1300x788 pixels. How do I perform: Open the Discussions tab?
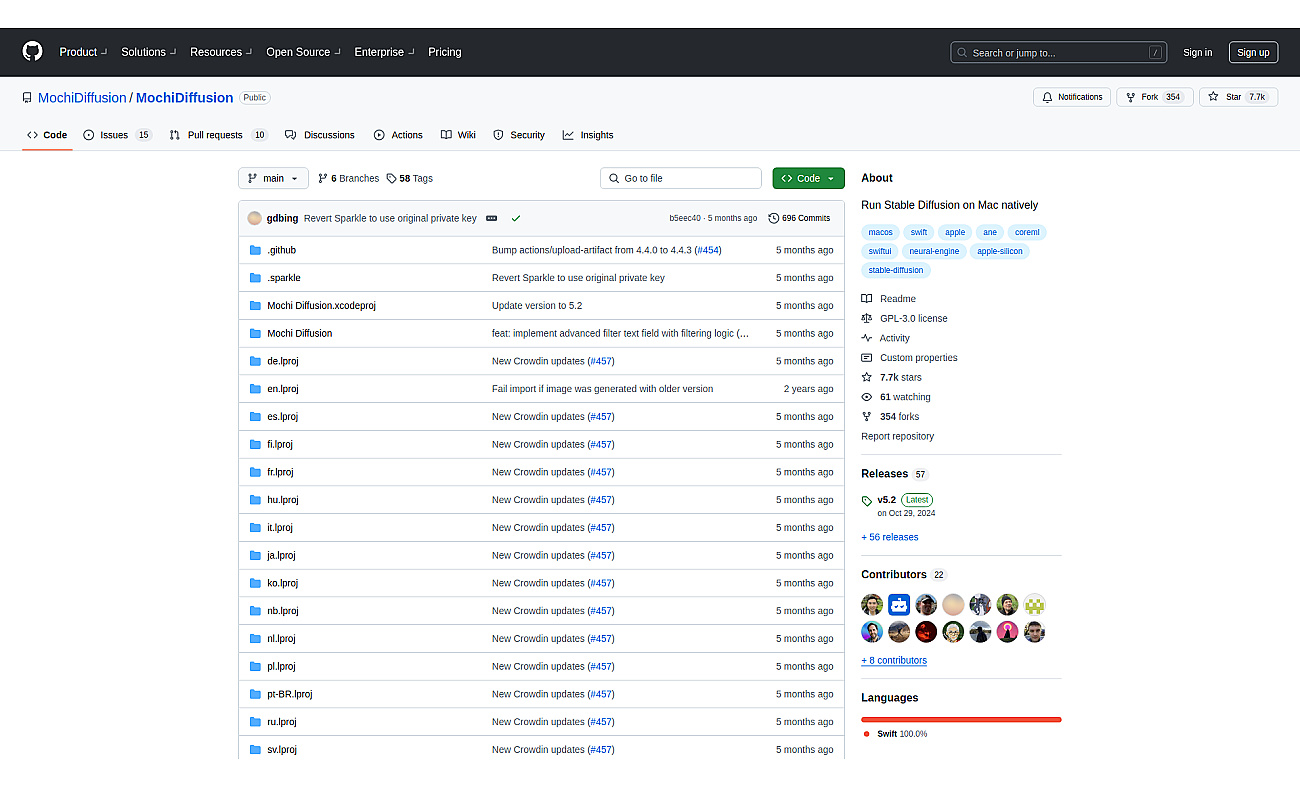[x=320, y=135]
